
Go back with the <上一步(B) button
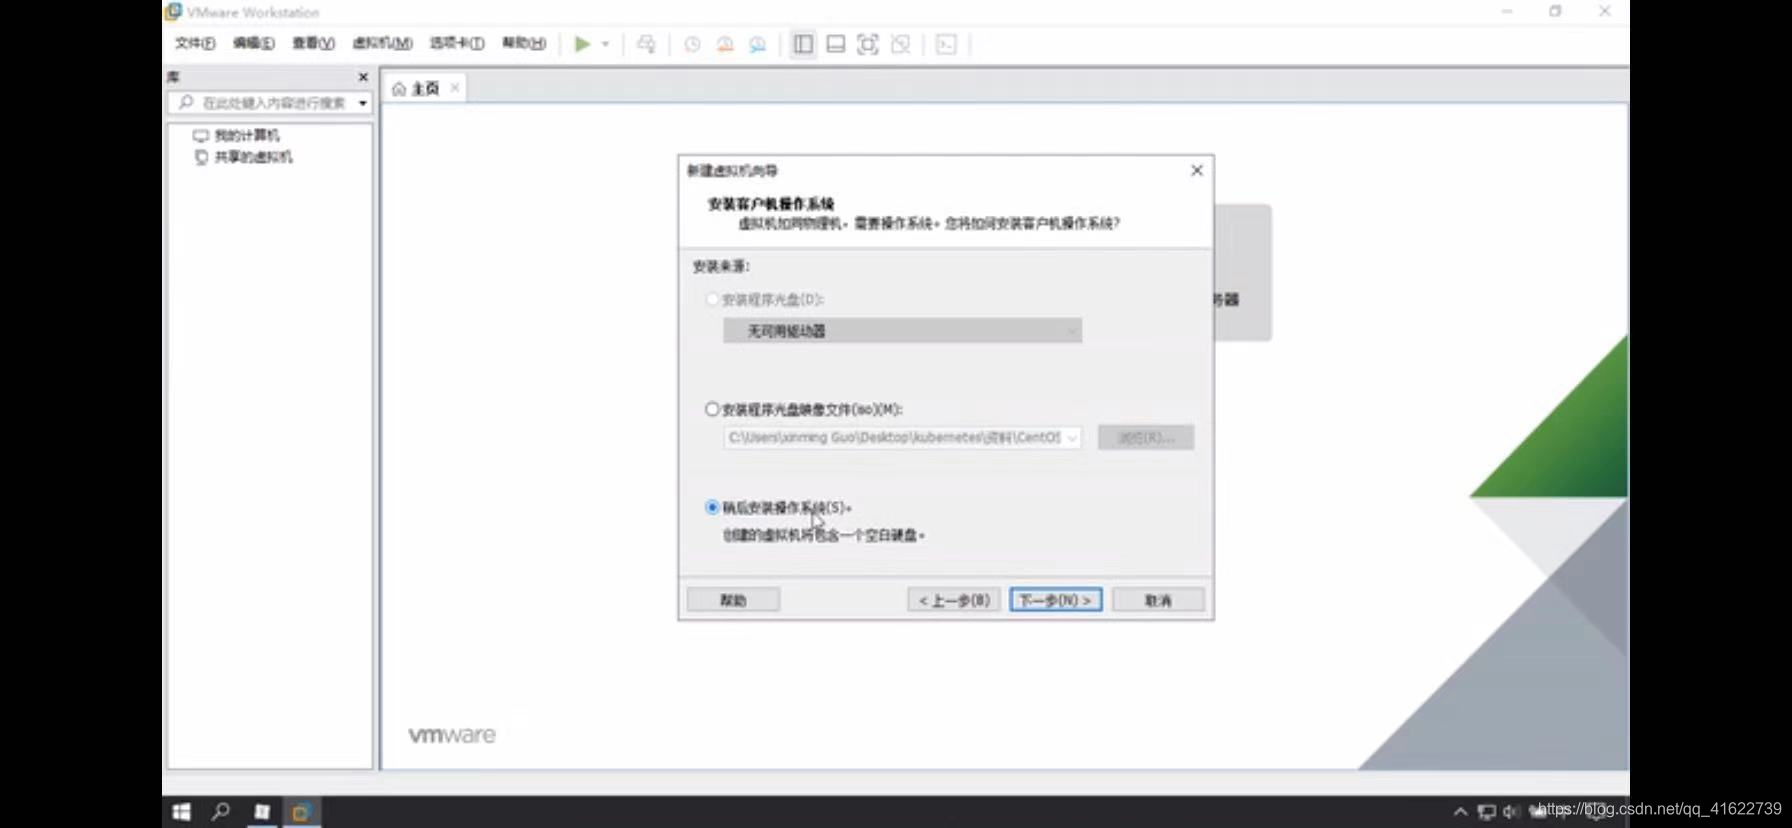point(954,600)
